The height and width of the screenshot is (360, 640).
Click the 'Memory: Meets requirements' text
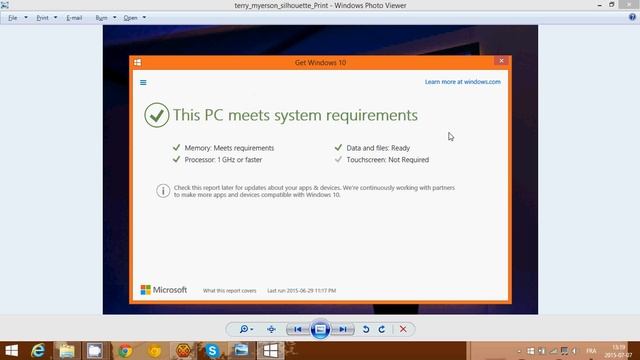click(229, 148)
